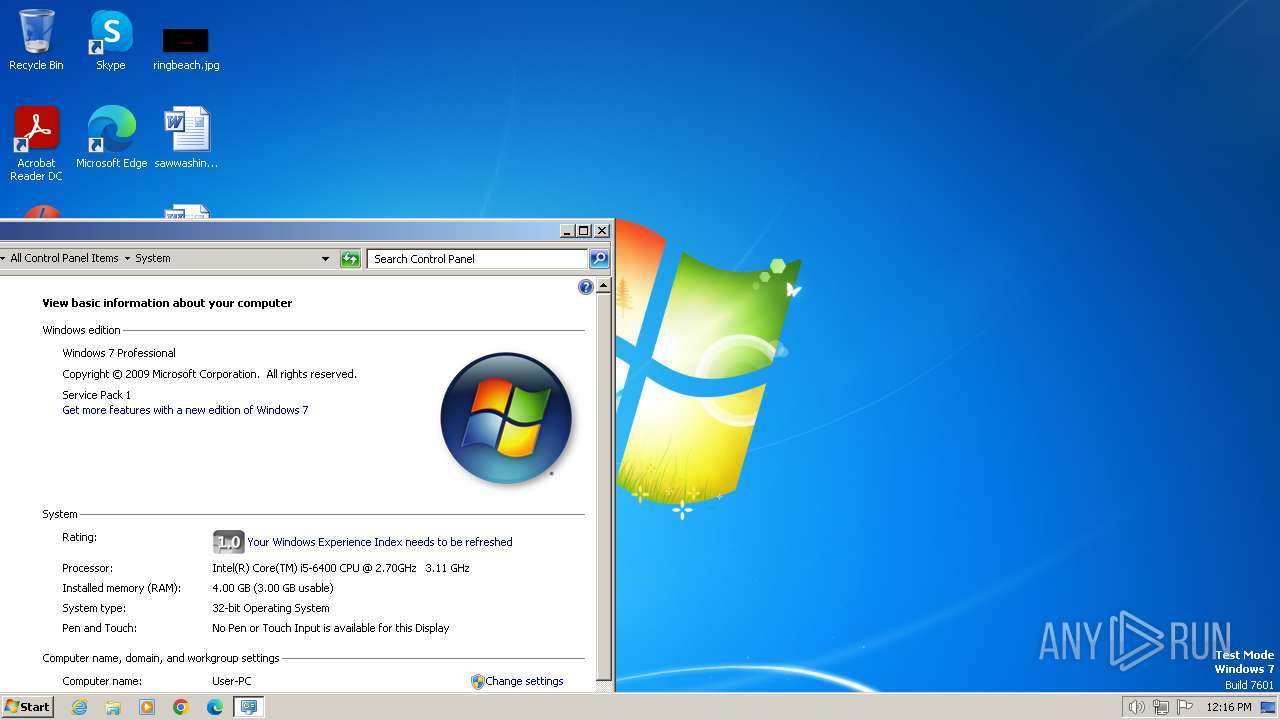Open Windows Explorer folder in taskbar
This screenshot has height=720, width=1280.
point(113,707)
